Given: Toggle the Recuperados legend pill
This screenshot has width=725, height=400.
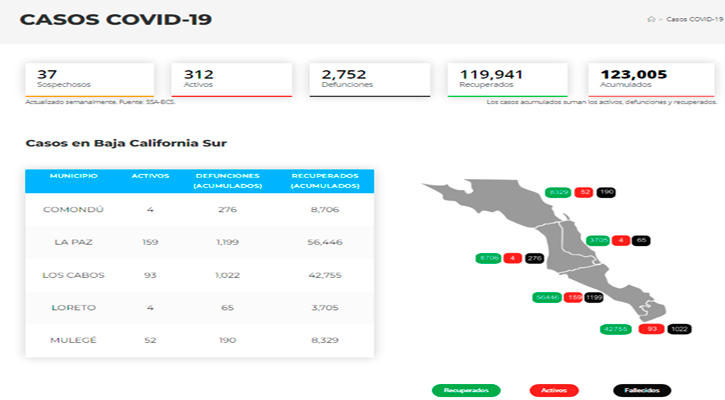Looking at the screenshot, I should point(466,391).
